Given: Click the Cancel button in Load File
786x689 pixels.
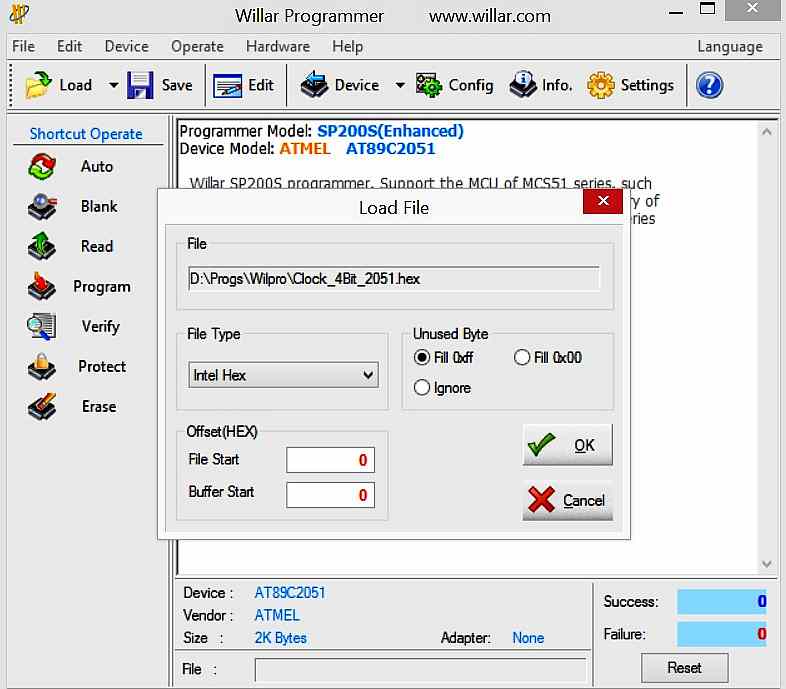Looking at the screenshot, I should pos(567,500).
